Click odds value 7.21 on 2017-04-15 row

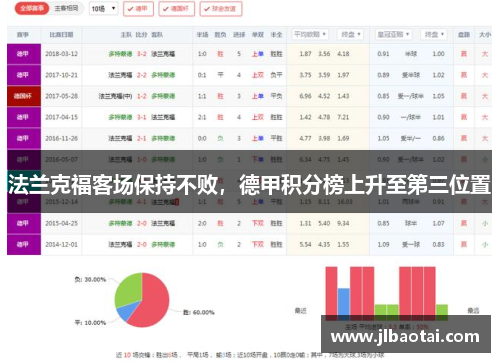343,117
